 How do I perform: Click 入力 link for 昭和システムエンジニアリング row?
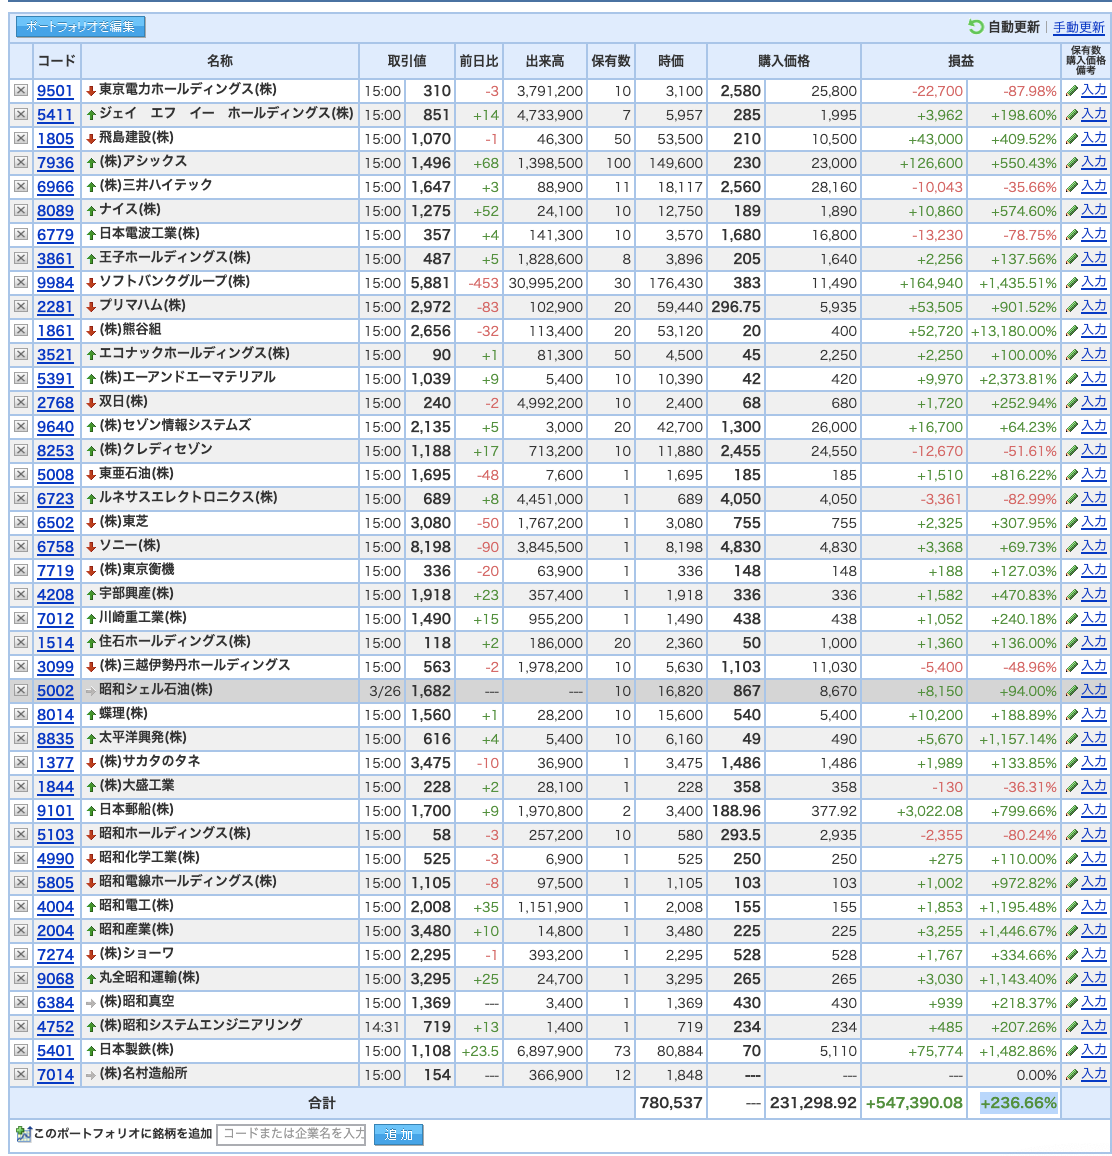tap(1094, 1026)
